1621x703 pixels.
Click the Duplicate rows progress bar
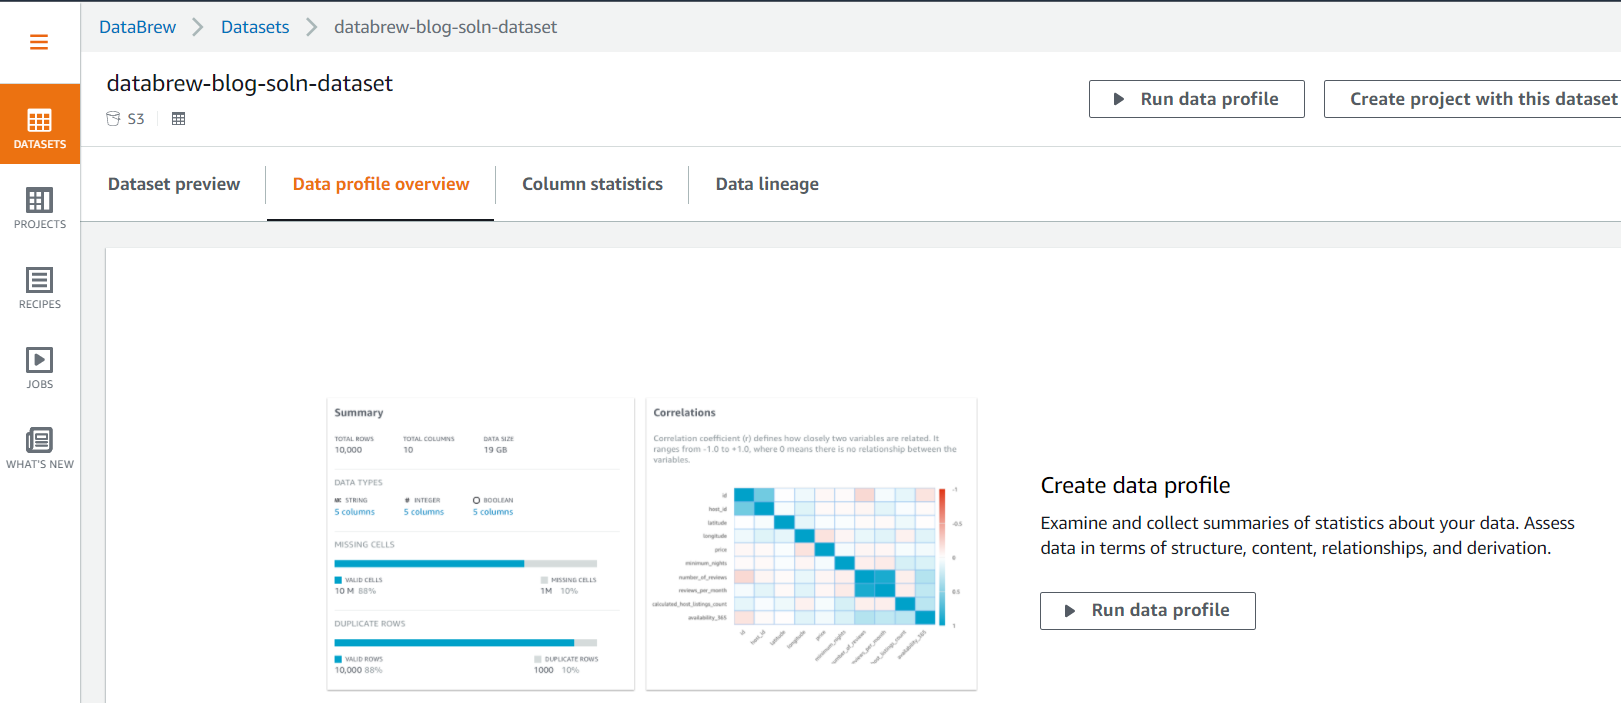465,643
